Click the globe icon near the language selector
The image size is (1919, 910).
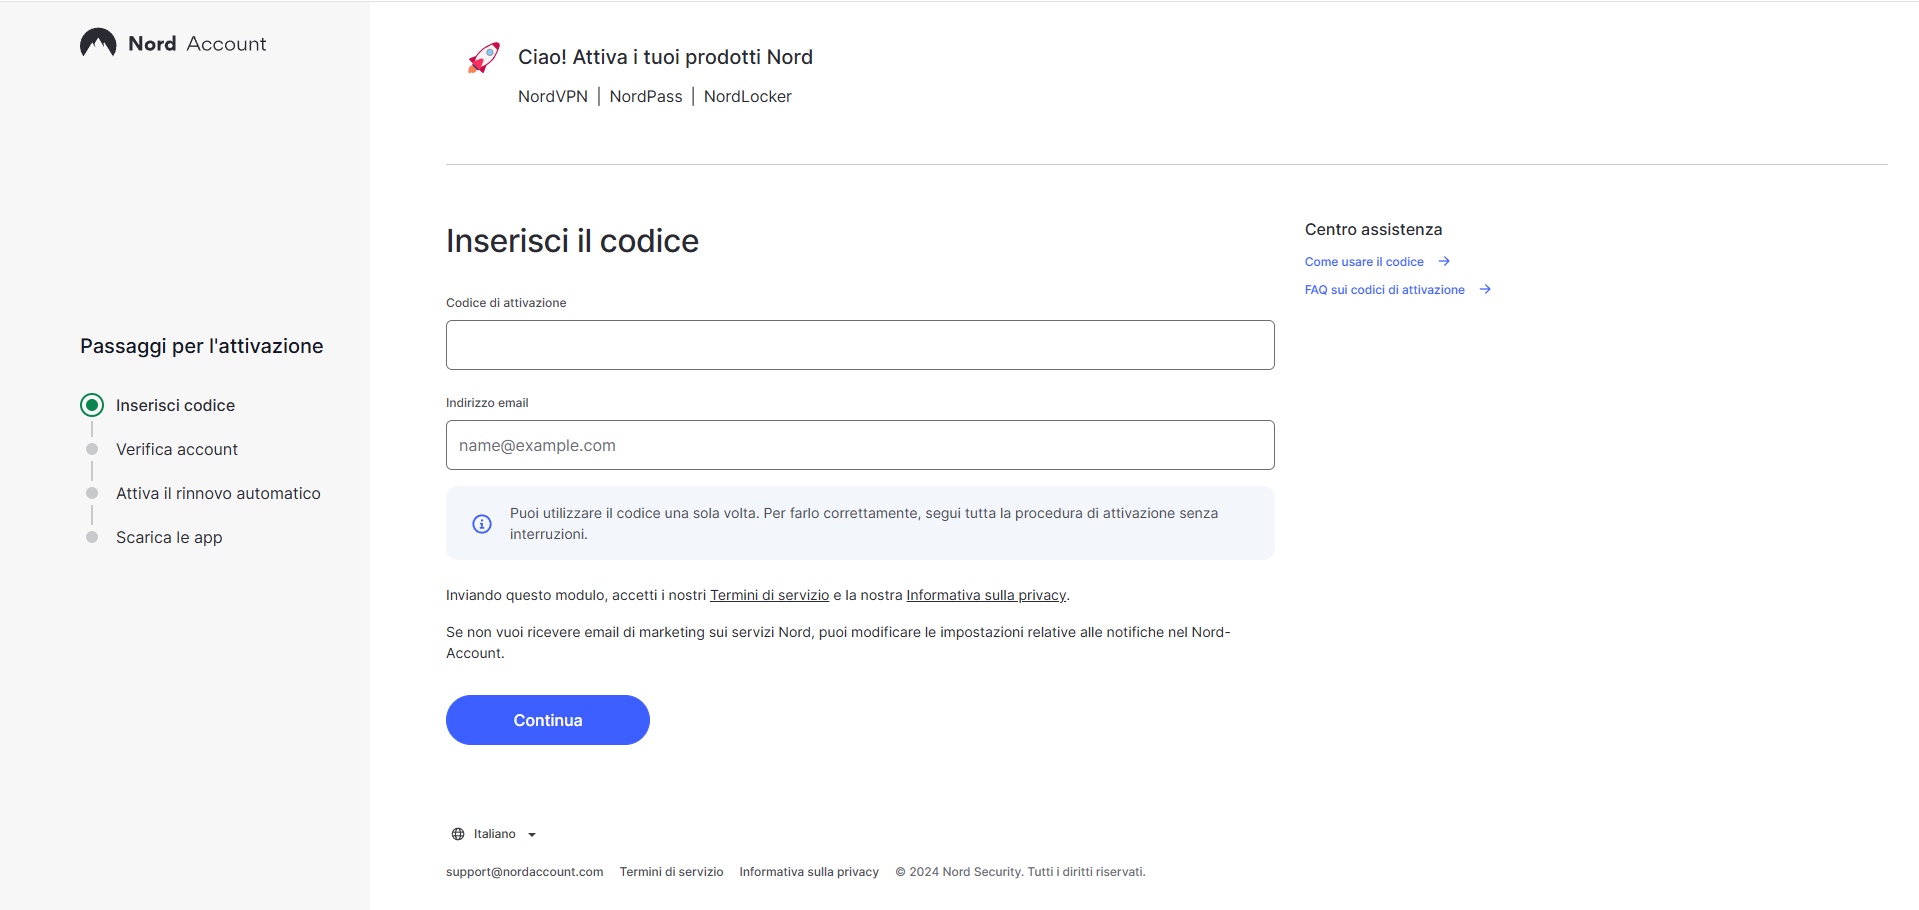click(456, 833)
